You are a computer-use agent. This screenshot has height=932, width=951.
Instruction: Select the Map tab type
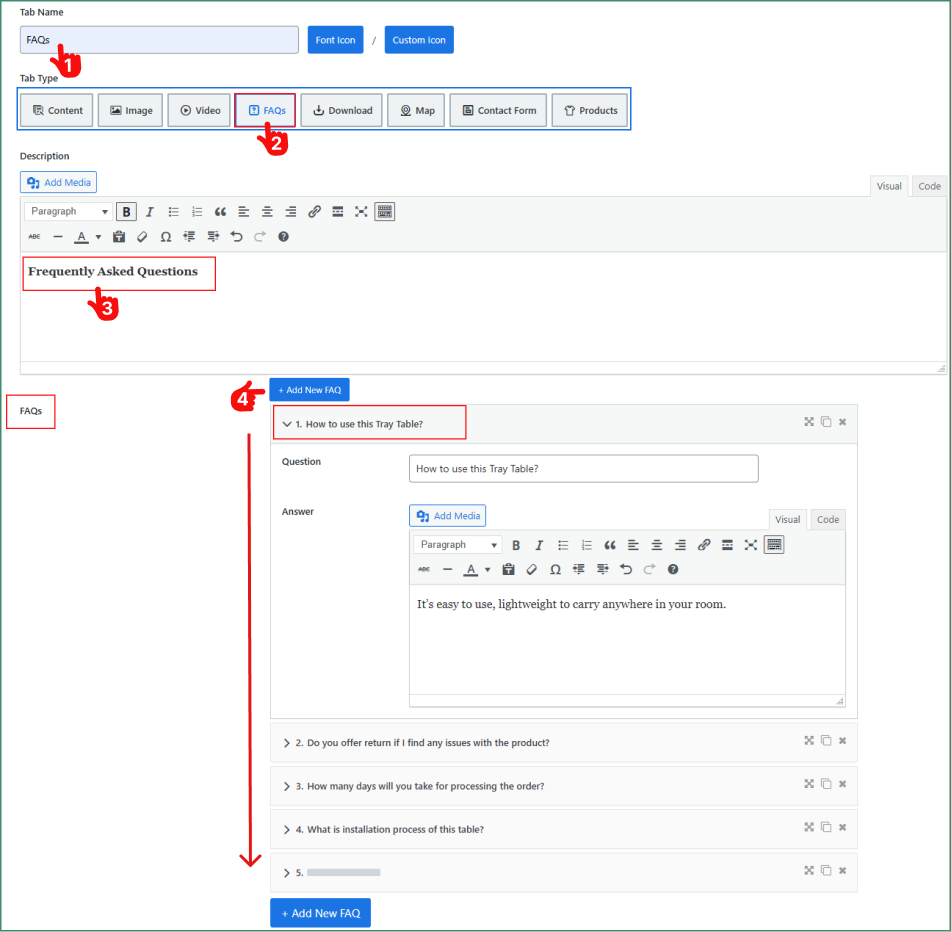click(x=417, y=110)
